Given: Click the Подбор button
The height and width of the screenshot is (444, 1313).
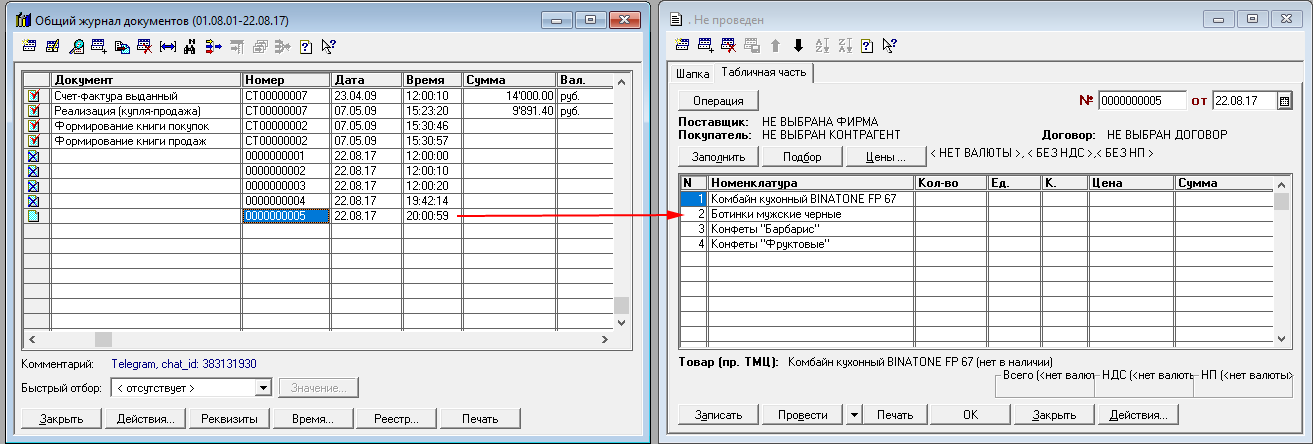Looking at the screenshot, I should (x=802, y=157).
